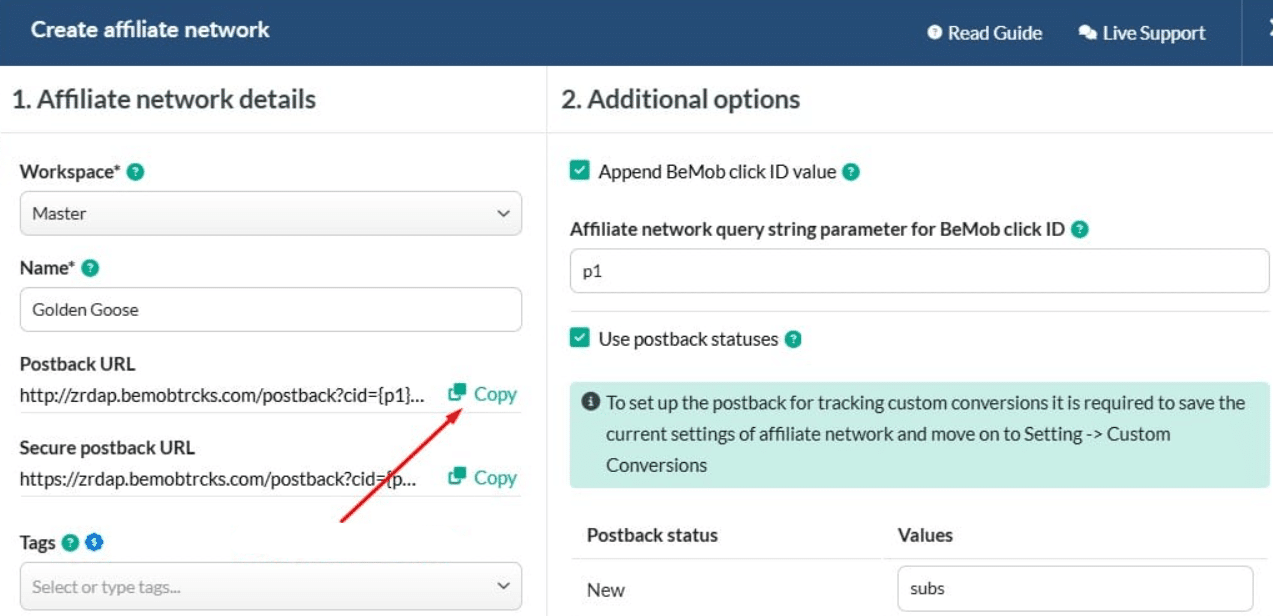Click help icon beside Use postback statuses
Image resolution: width=1273 pixels, height=616 pixels.
tap(793, 339)
